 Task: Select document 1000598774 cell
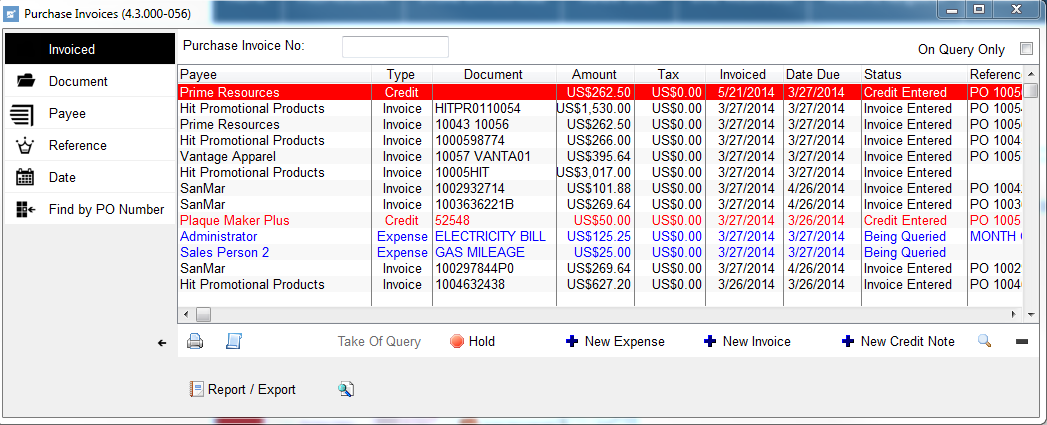tap(494, 140)
